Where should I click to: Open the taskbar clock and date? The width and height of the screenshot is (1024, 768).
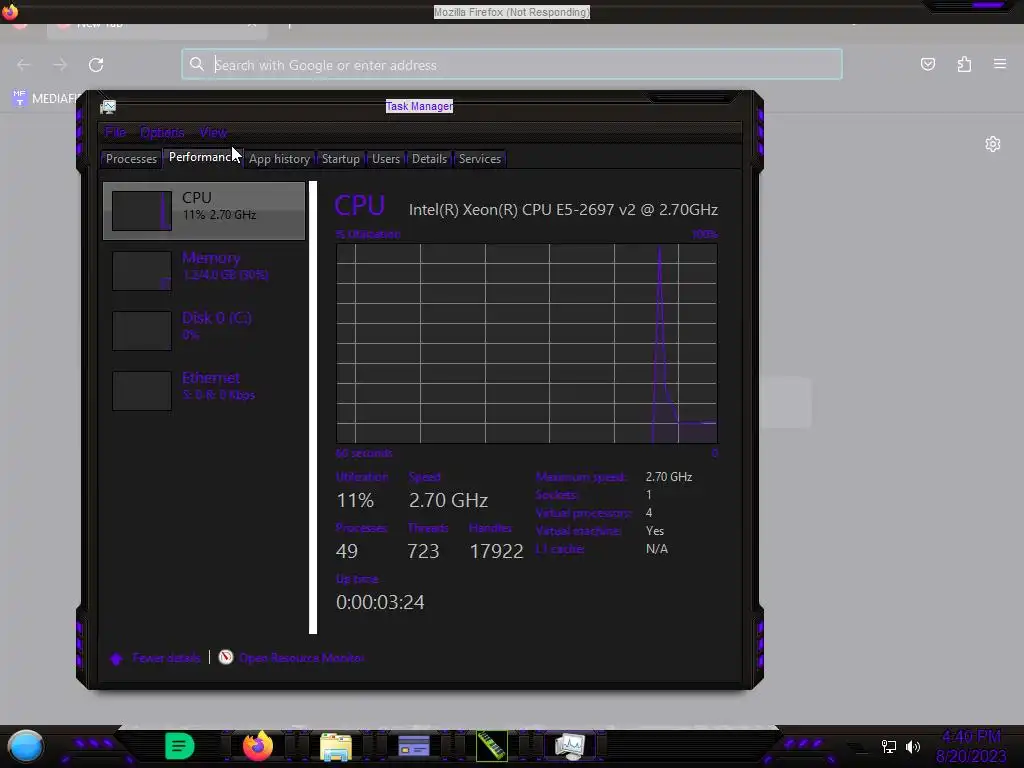point(971,746)
